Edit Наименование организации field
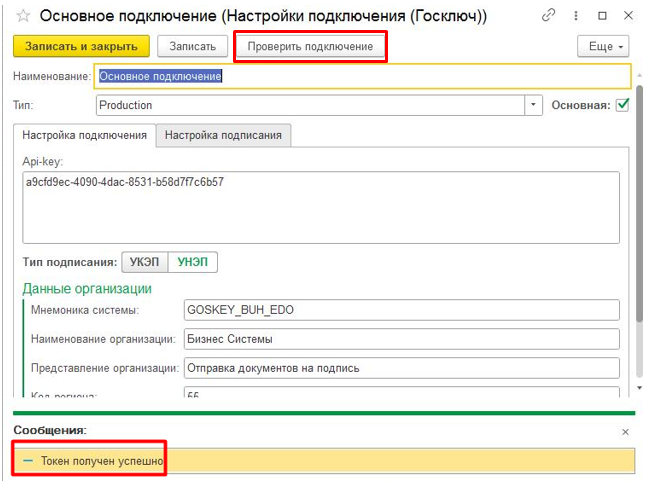 tap(401, 339)
